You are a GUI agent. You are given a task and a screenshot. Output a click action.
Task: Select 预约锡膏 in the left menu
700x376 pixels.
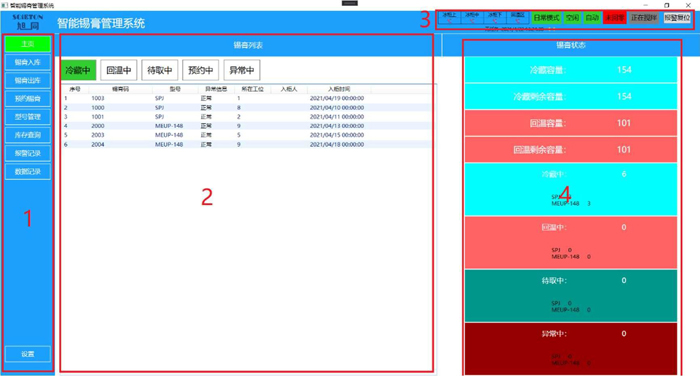point(28,99)
